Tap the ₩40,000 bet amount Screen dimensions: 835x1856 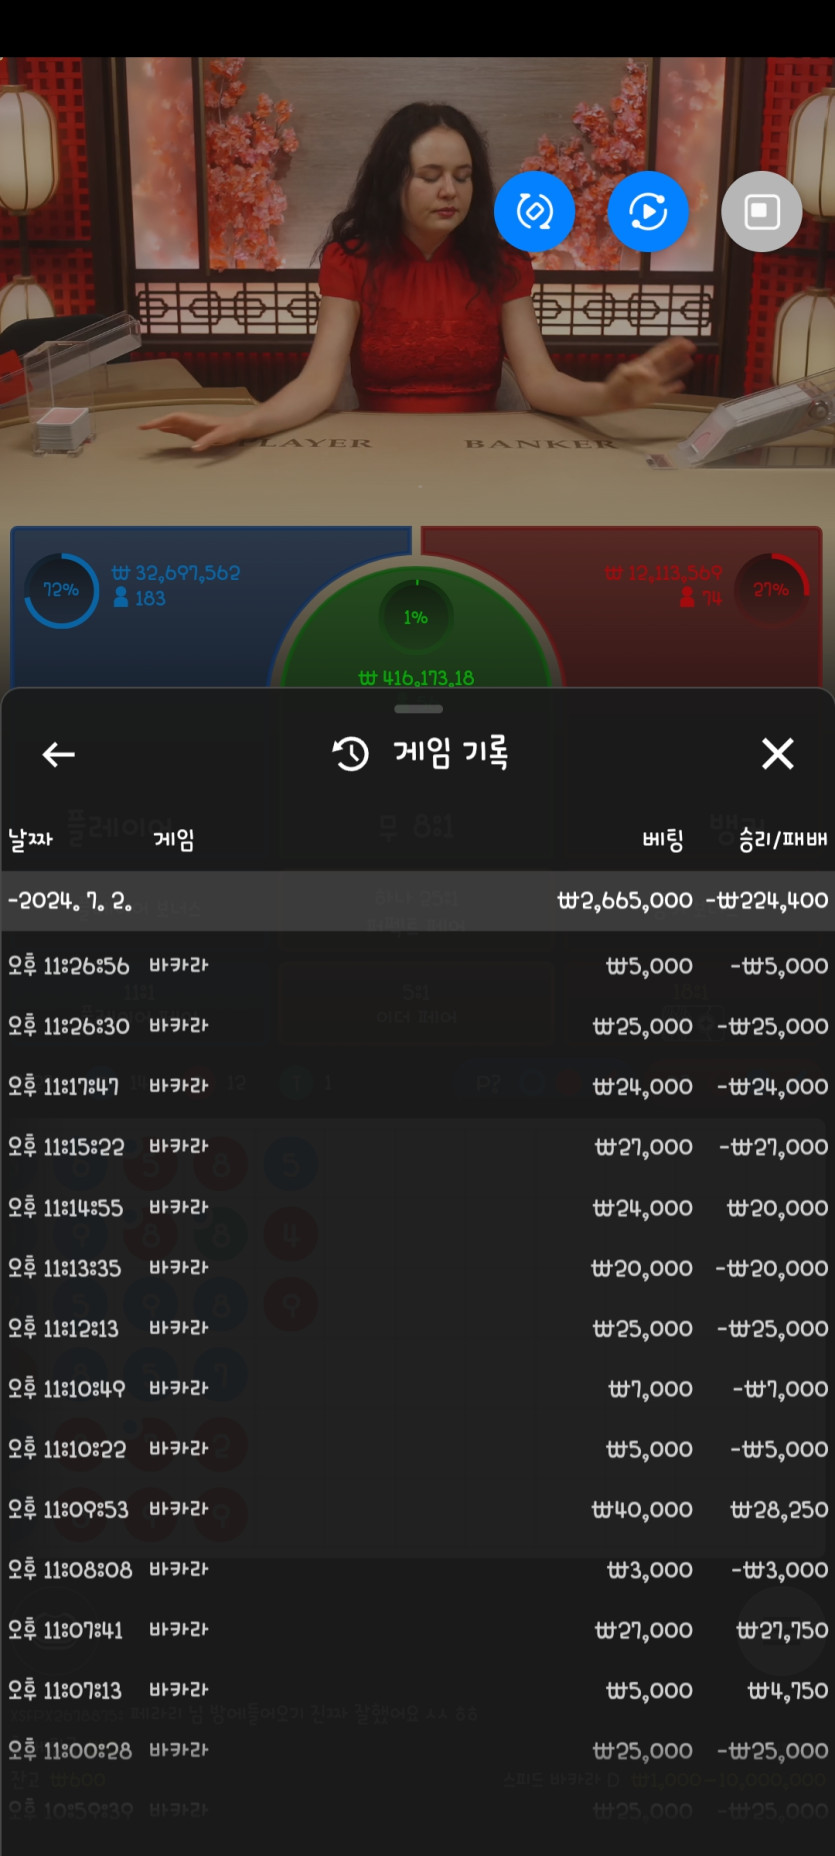coord(642,1509)
